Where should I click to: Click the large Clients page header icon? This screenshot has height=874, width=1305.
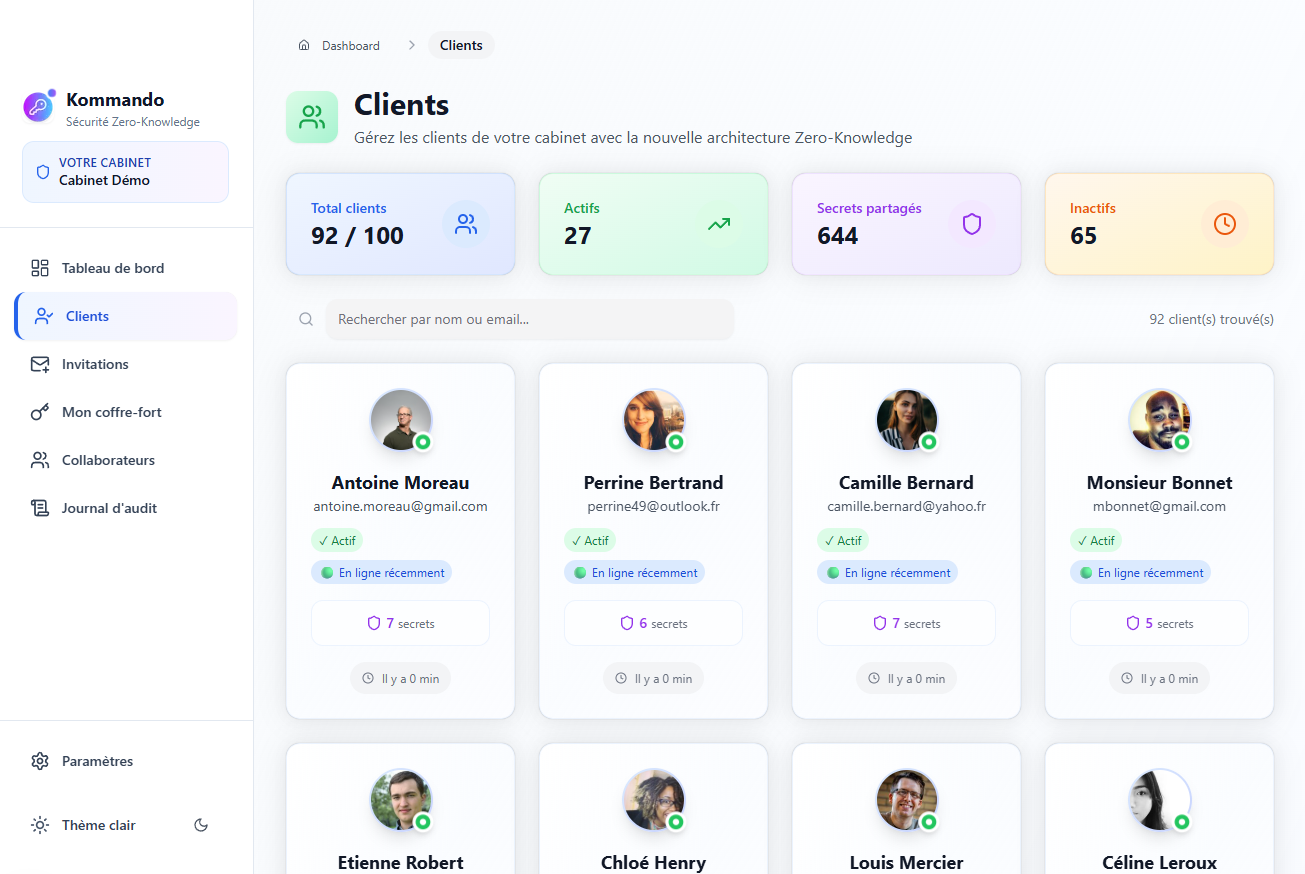click(313, 117)
